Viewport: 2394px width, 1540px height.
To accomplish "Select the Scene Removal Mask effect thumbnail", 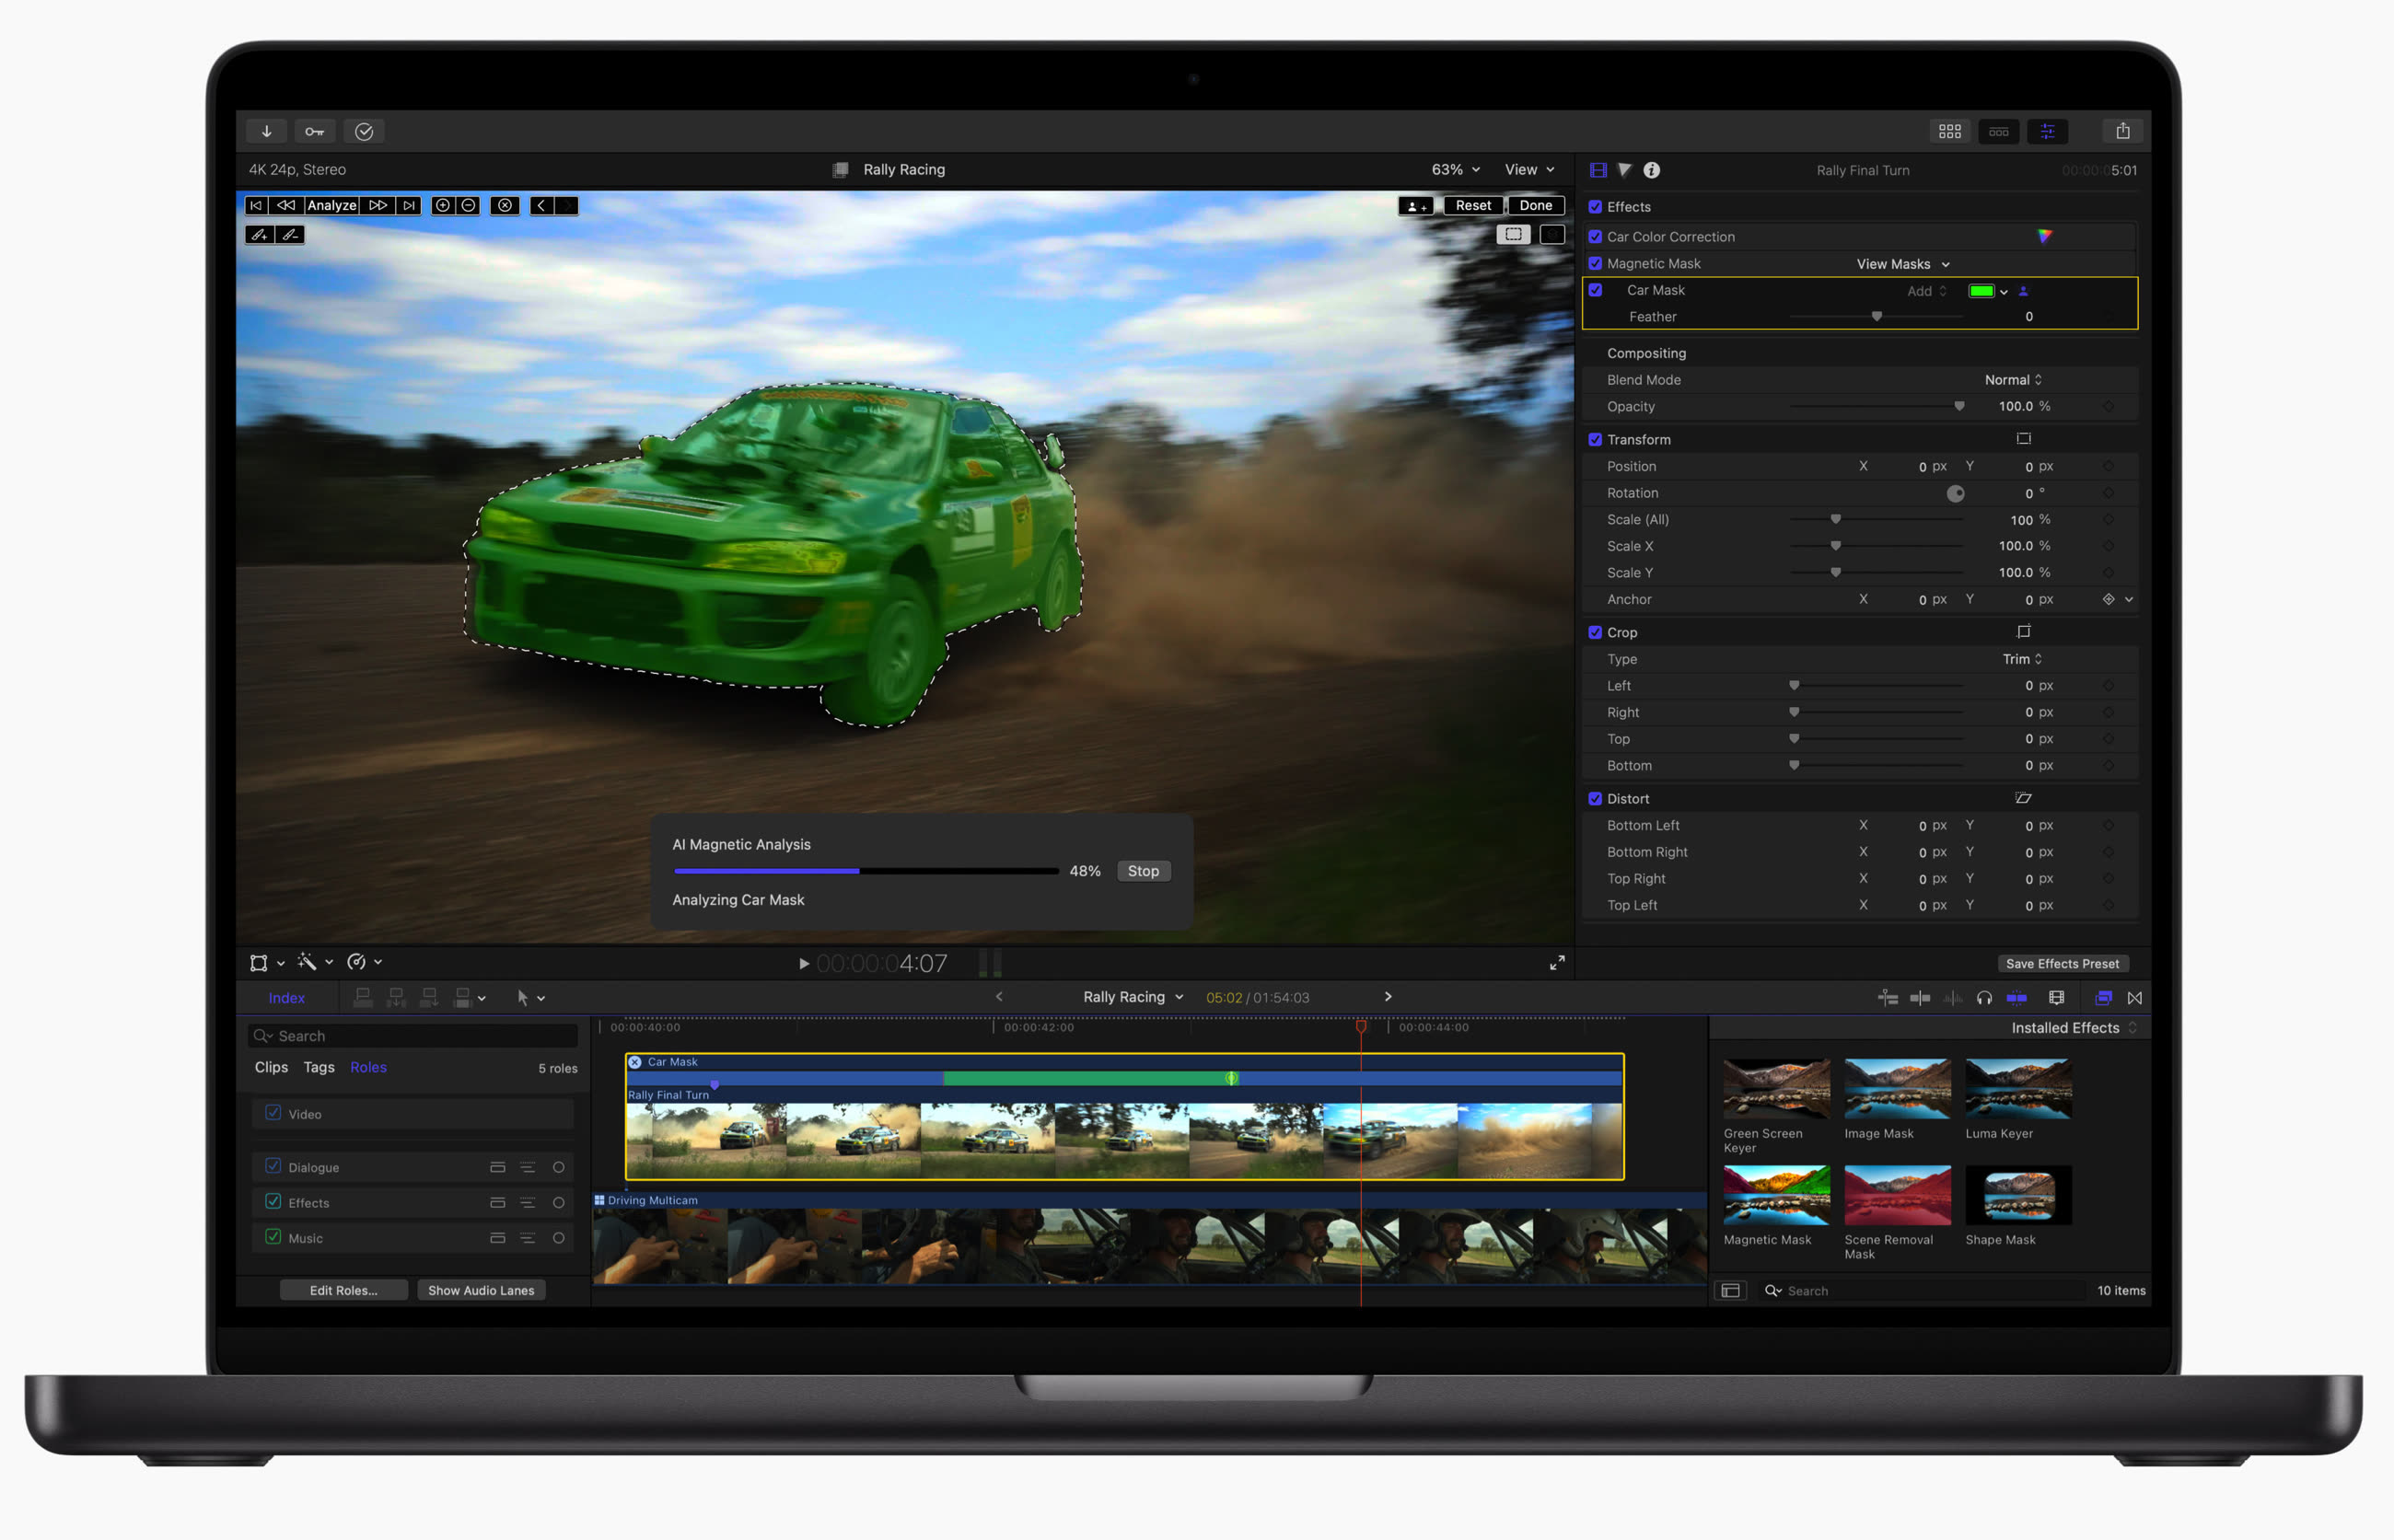I will tap(1896, 1196).
